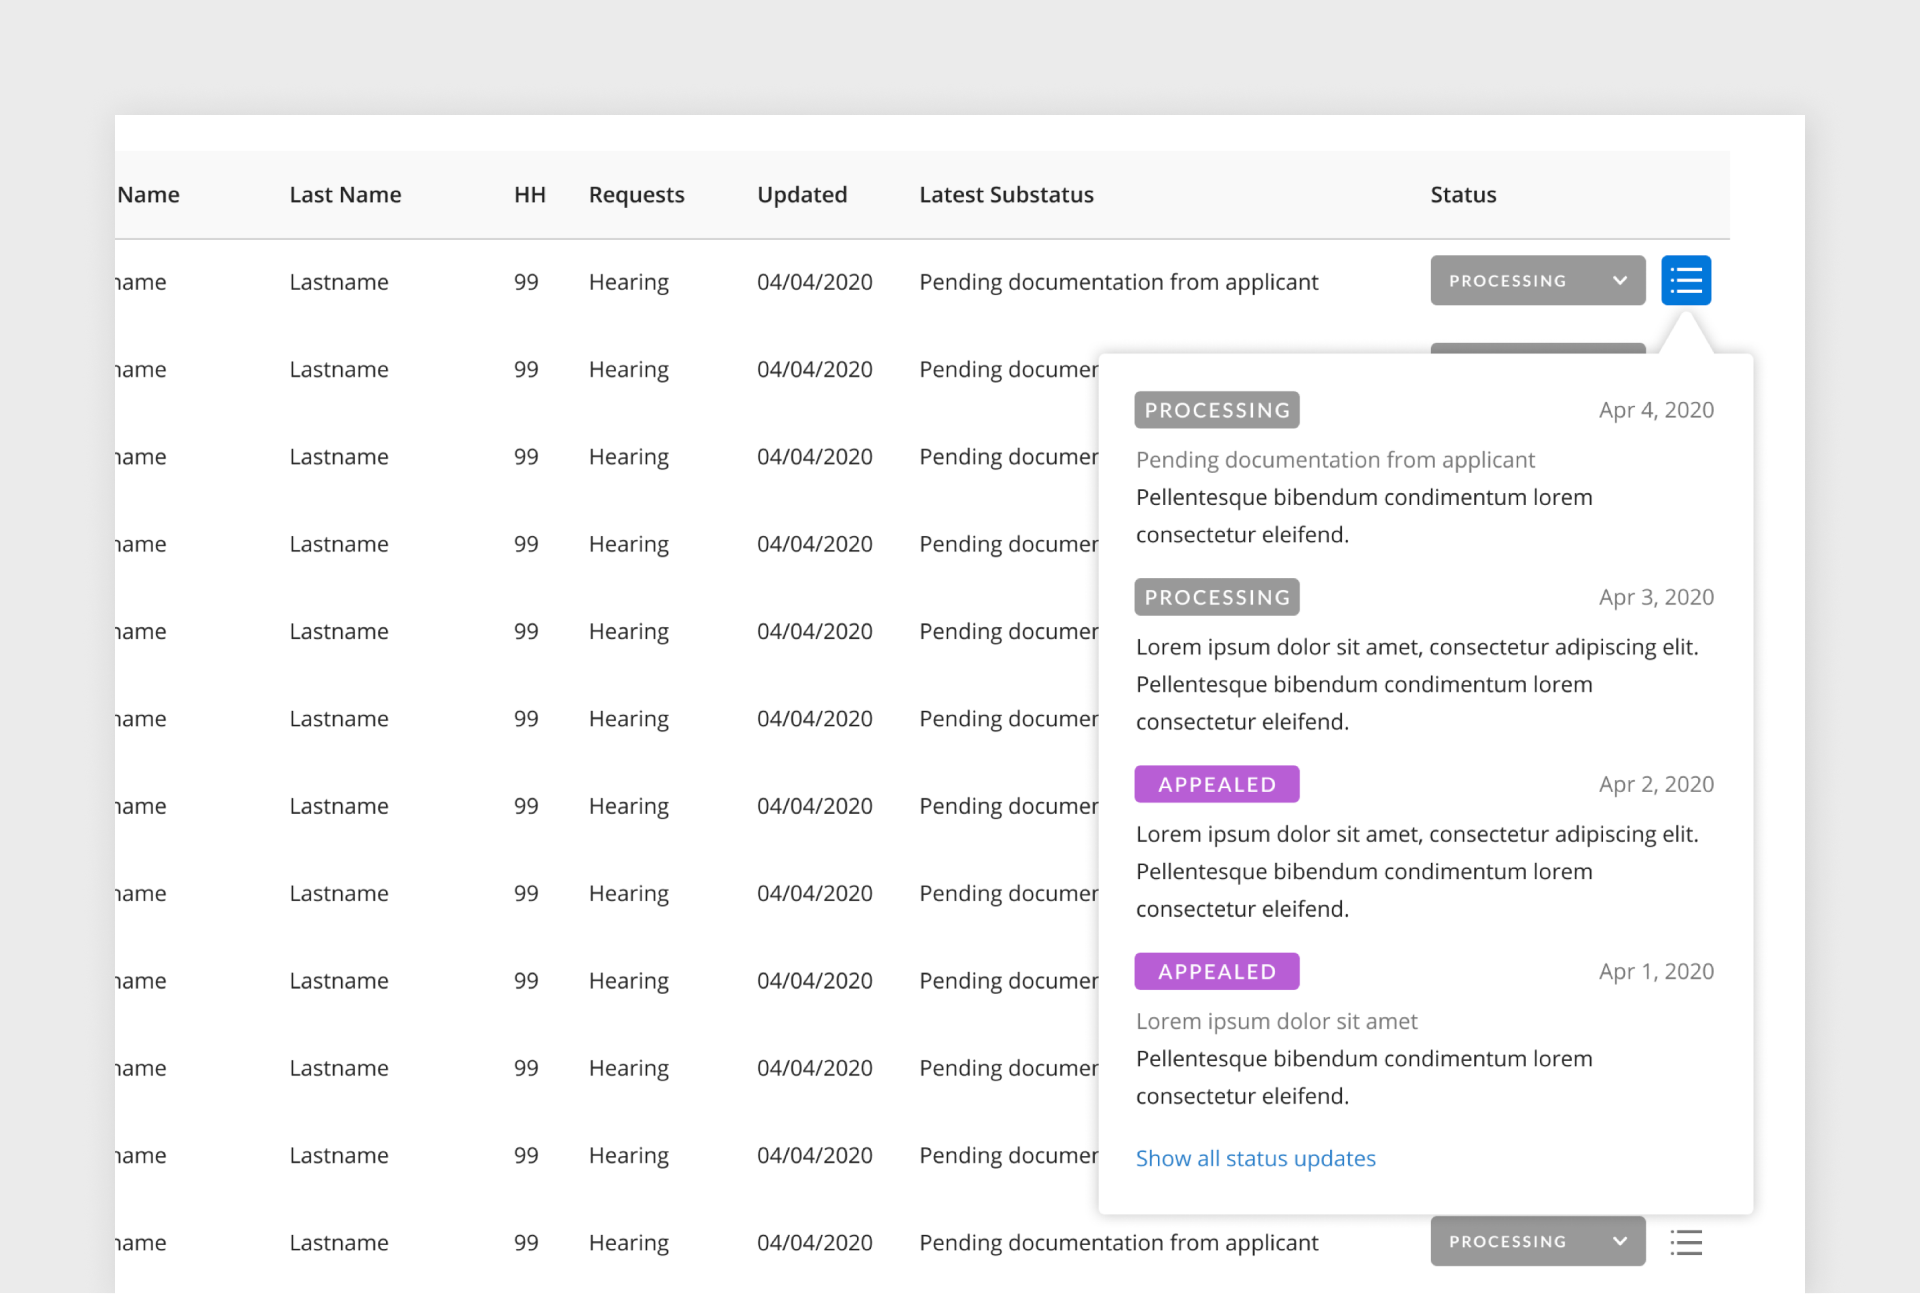Click the Apr 1, 2020 date in popup

(1656, 971)
